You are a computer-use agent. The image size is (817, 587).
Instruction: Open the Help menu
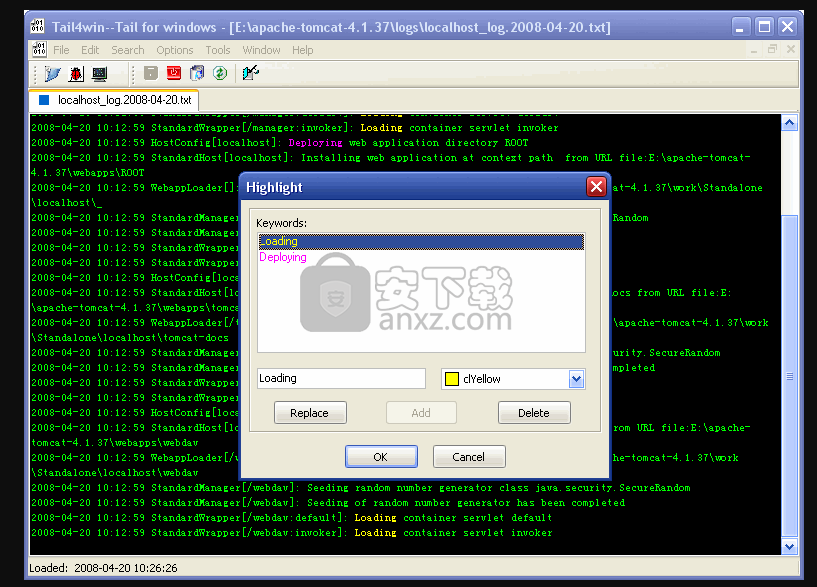tap(302, 50)
